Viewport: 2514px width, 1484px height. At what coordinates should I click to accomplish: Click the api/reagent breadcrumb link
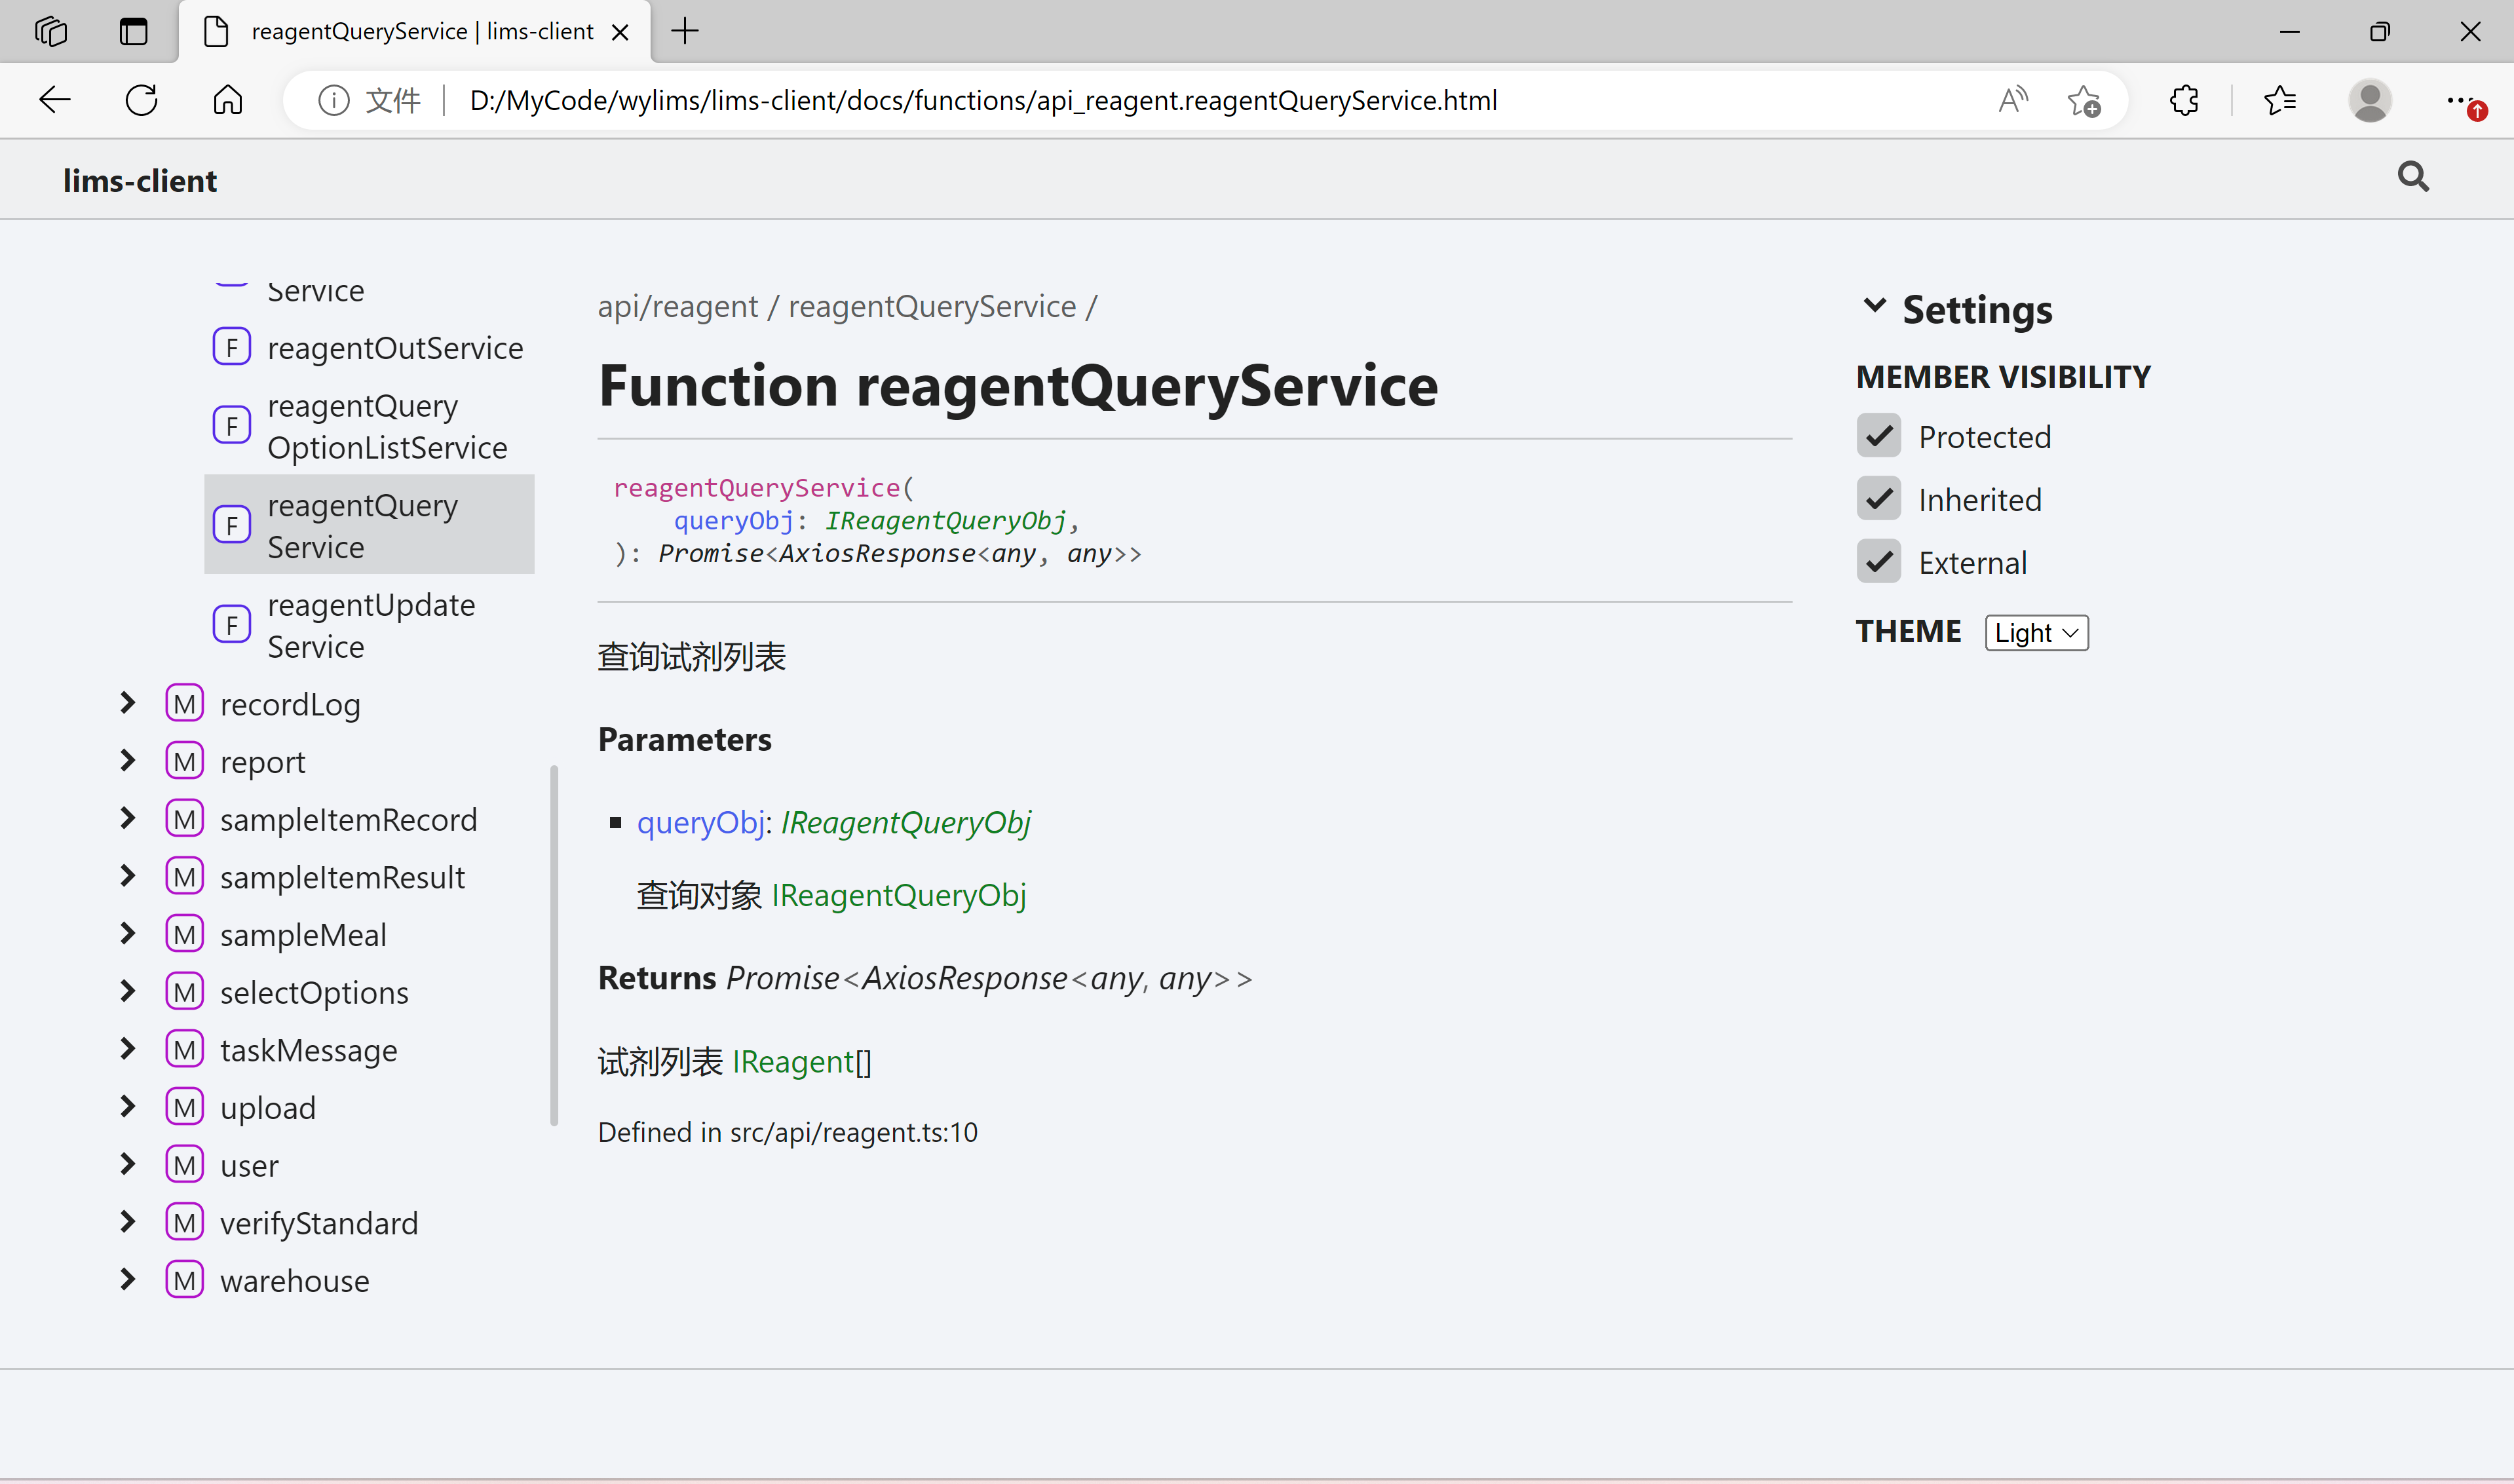pos(677,306)
